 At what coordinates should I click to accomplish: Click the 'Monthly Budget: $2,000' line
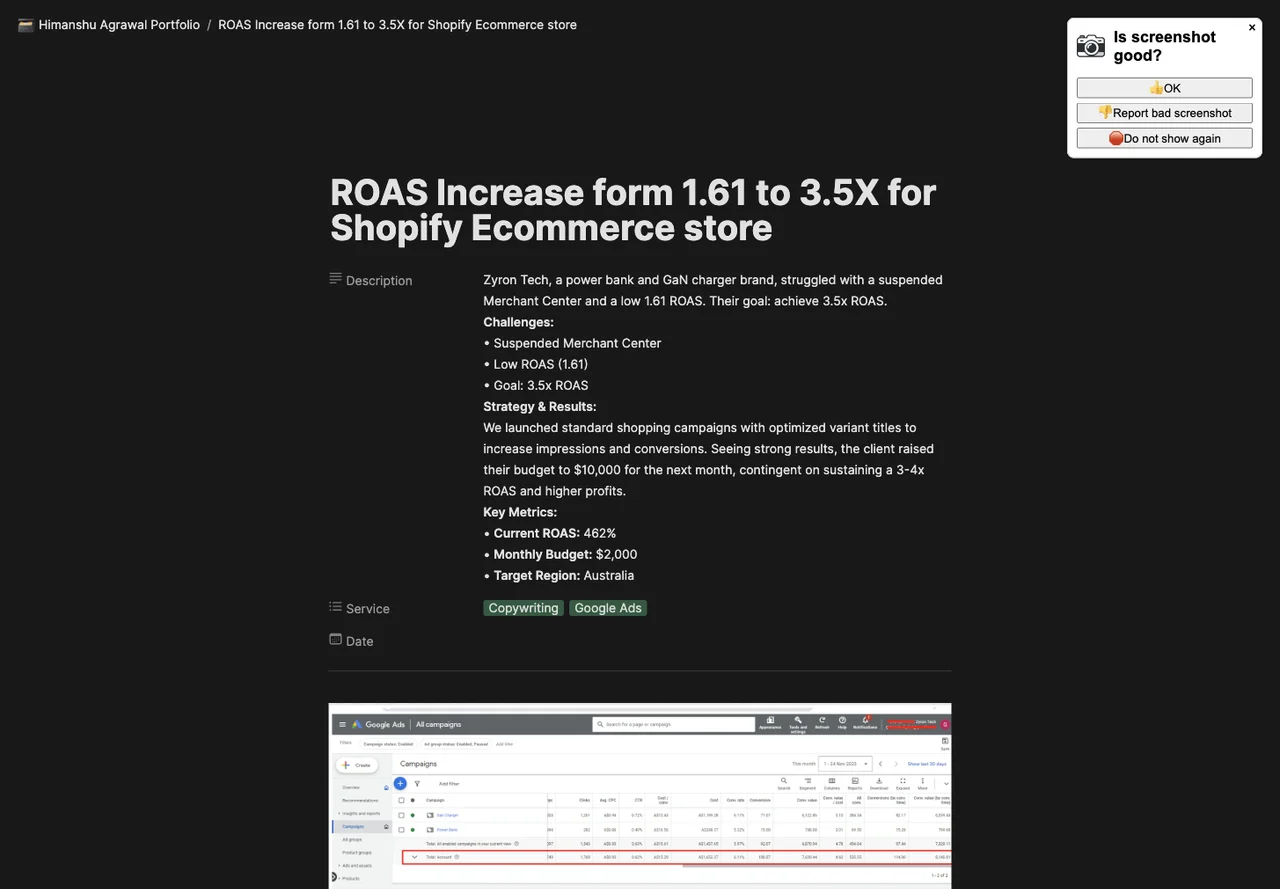click(560, 554)
